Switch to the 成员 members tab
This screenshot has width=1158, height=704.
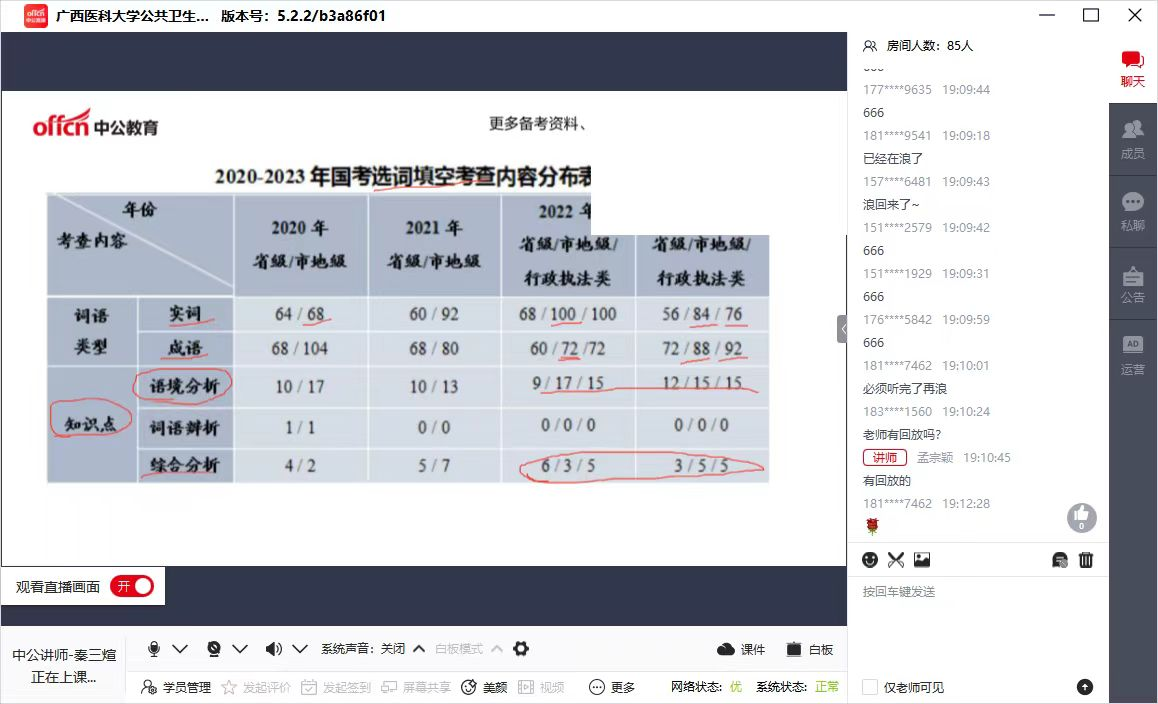[1133, 140]
